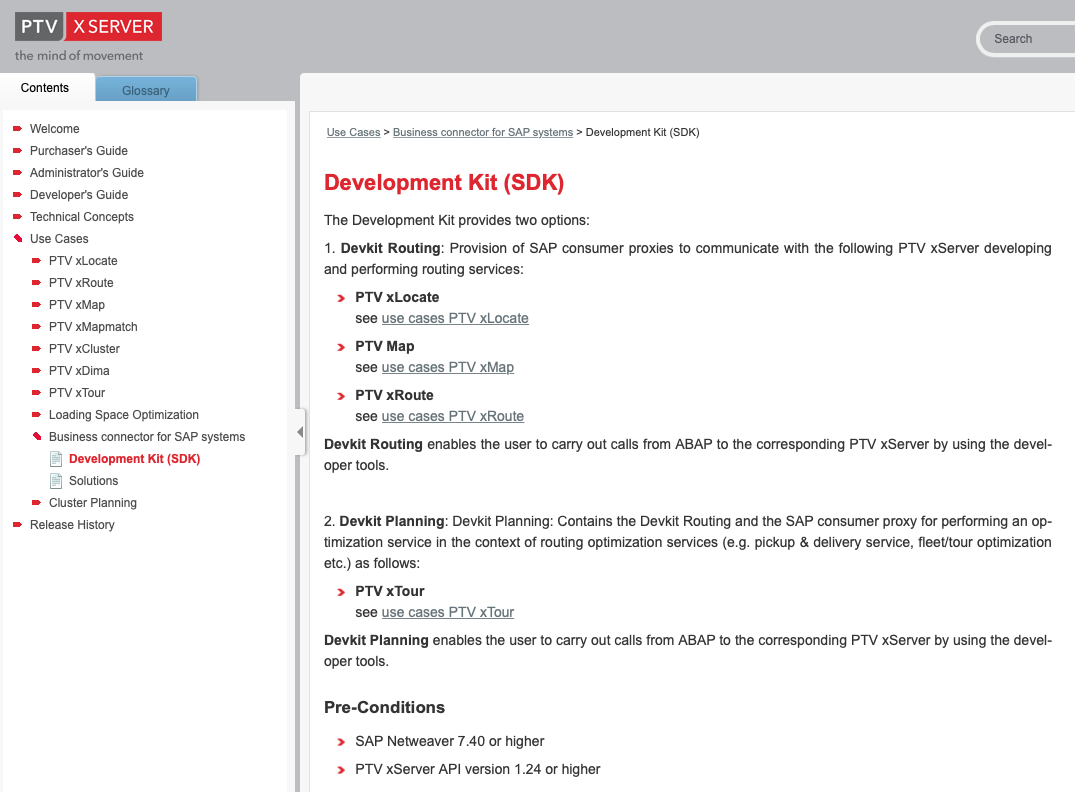1075x792 pixels.
Task: Open the 'use cases PTV xLocate' link
Action: 455,318
